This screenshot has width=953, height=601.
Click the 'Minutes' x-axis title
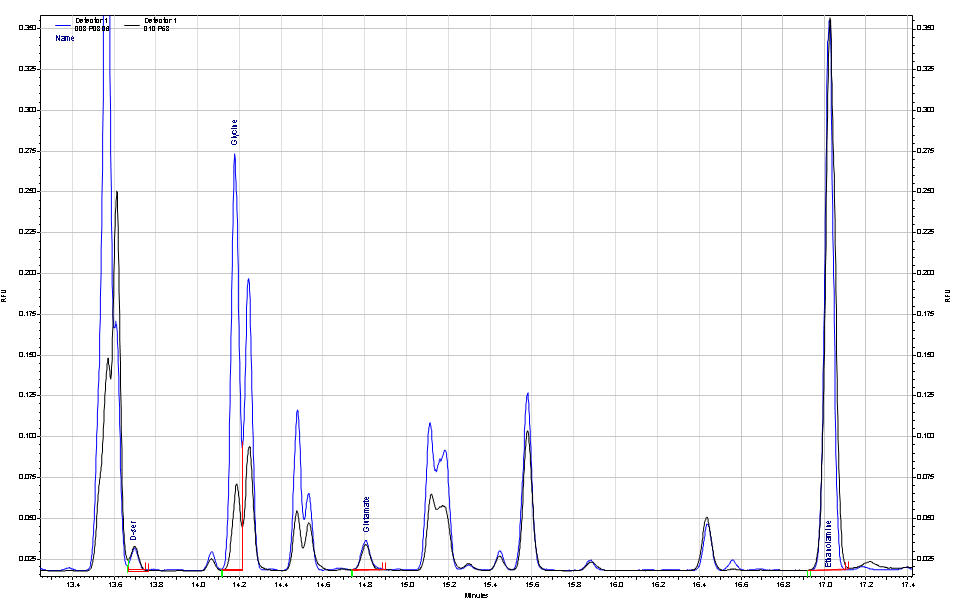[x=476, y=596]
